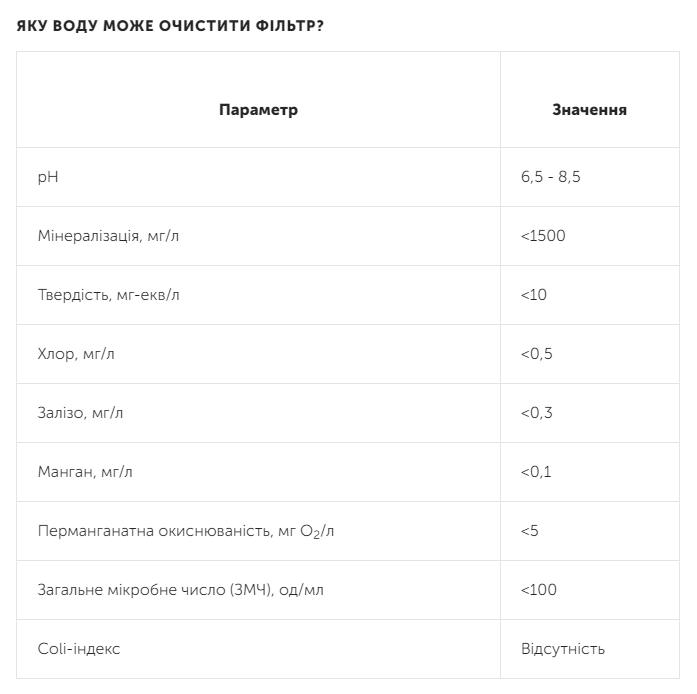Click the '<5' value cell
This screenshot has width=697, height=694.
[530, 531]
